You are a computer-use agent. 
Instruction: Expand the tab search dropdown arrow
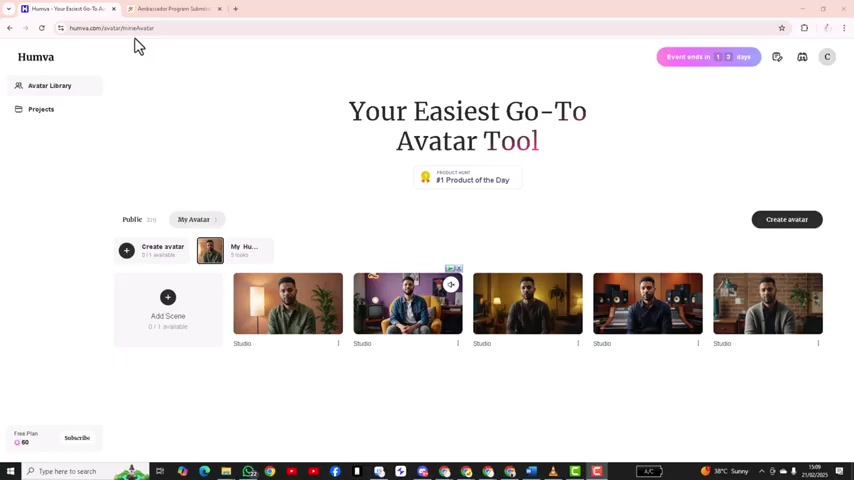click(x=9, y=9)
